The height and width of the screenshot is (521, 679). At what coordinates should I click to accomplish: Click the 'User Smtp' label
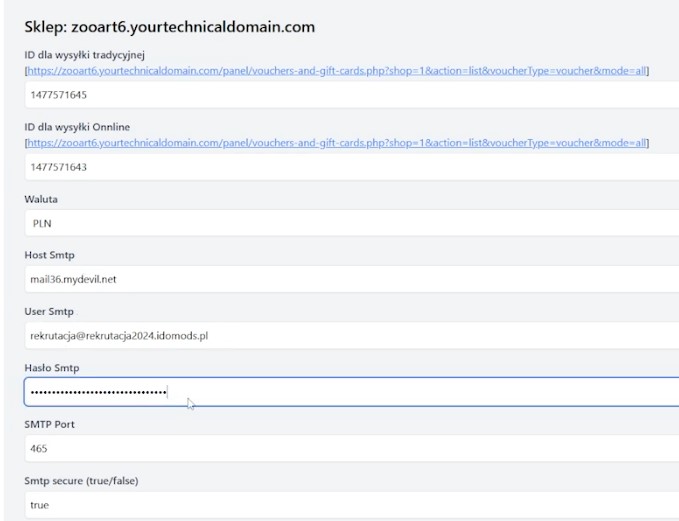pos(49,312)
